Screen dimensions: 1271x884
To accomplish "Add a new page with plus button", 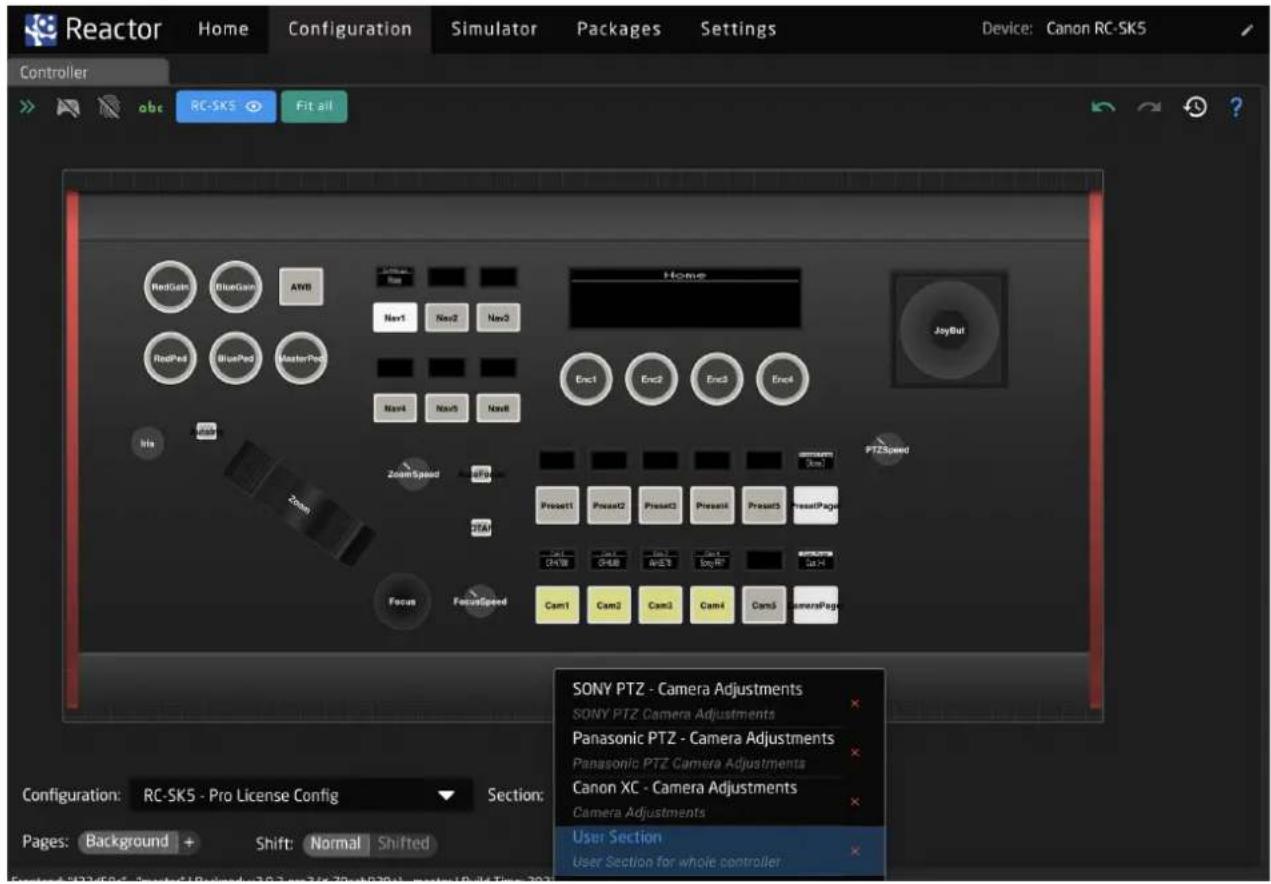I will point(188,842).
